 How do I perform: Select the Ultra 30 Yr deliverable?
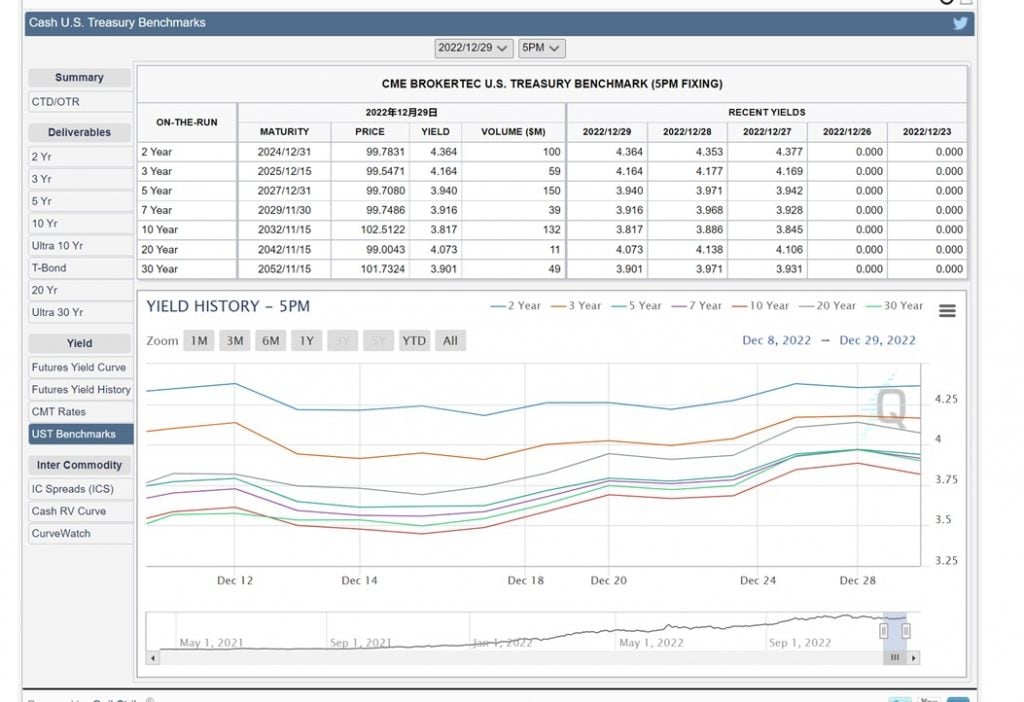pos(80,312)
